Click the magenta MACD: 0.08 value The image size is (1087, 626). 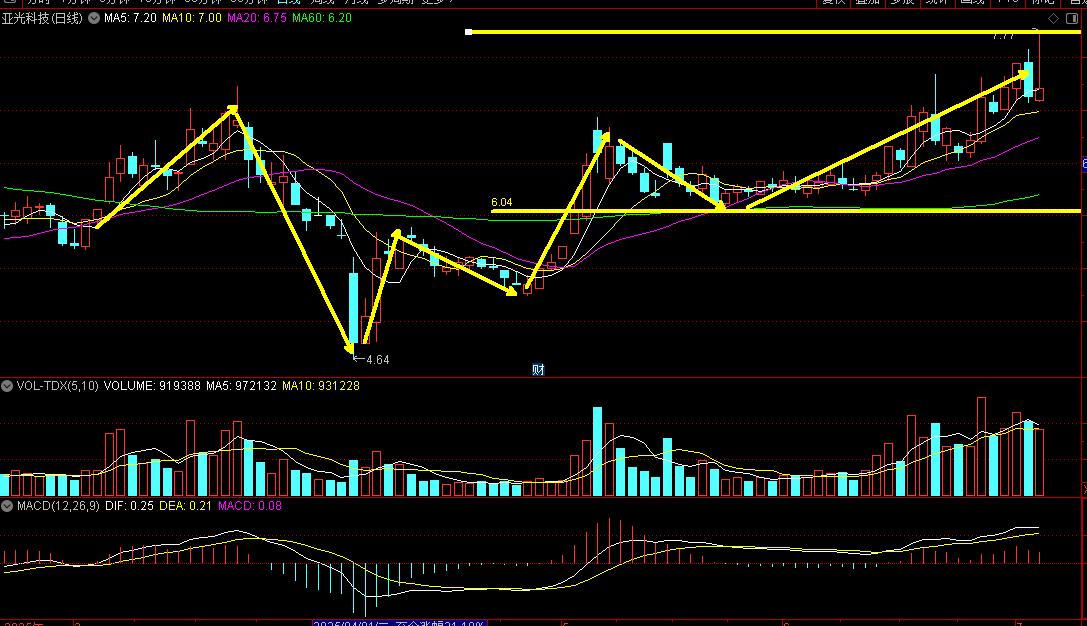pyautogui.click(x=250, y=506)
